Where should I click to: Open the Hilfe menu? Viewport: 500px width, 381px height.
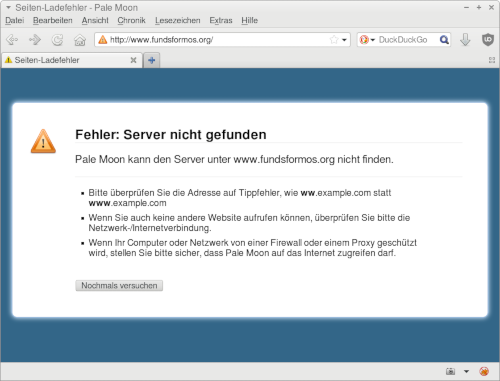tap(249, 20)
